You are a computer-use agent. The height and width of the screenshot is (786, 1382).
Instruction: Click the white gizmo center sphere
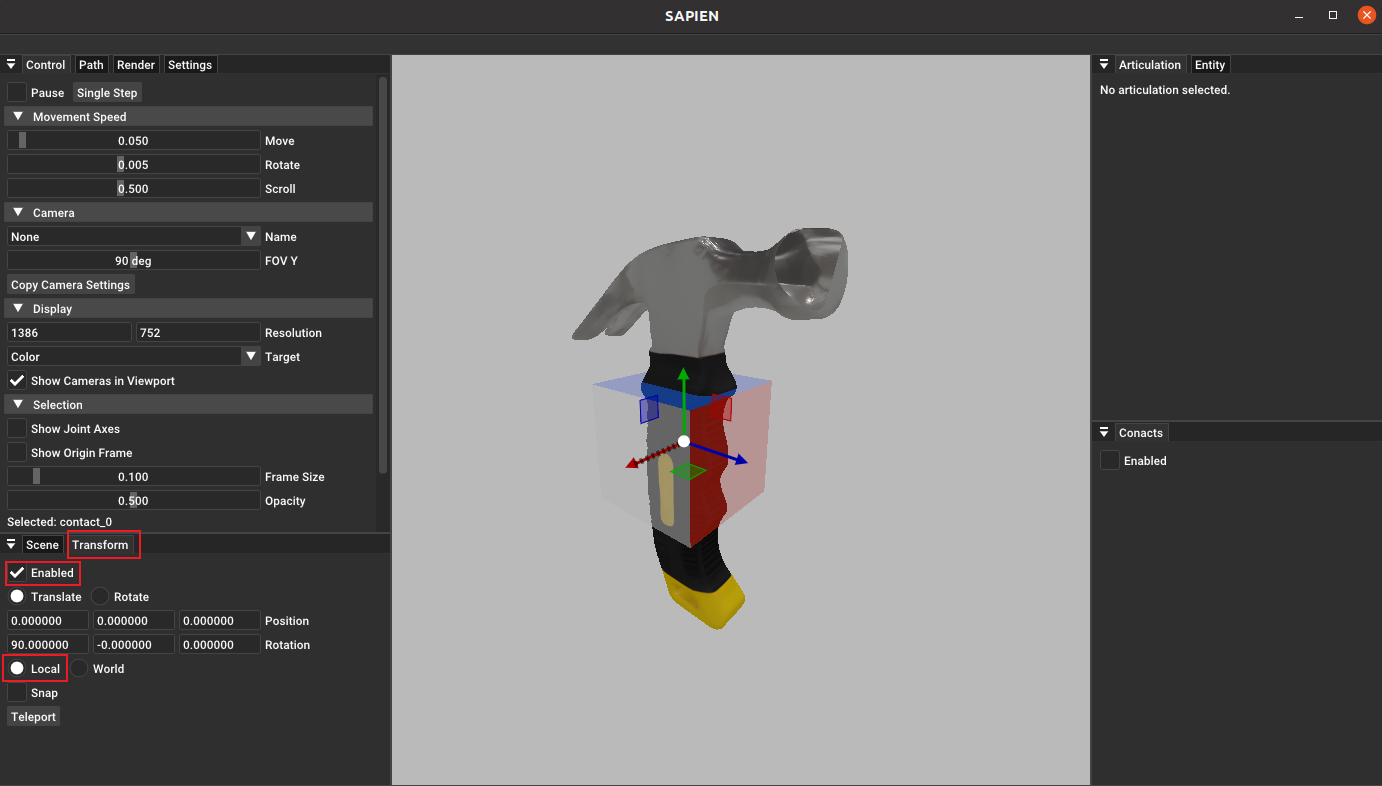tap(684, 441)
